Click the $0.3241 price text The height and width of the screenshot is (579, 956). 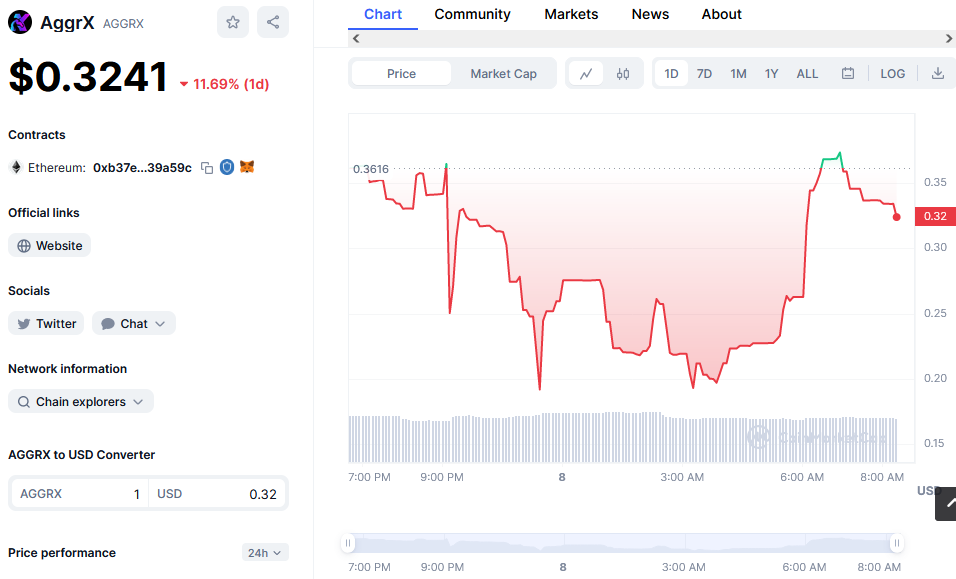pos(88,77)
